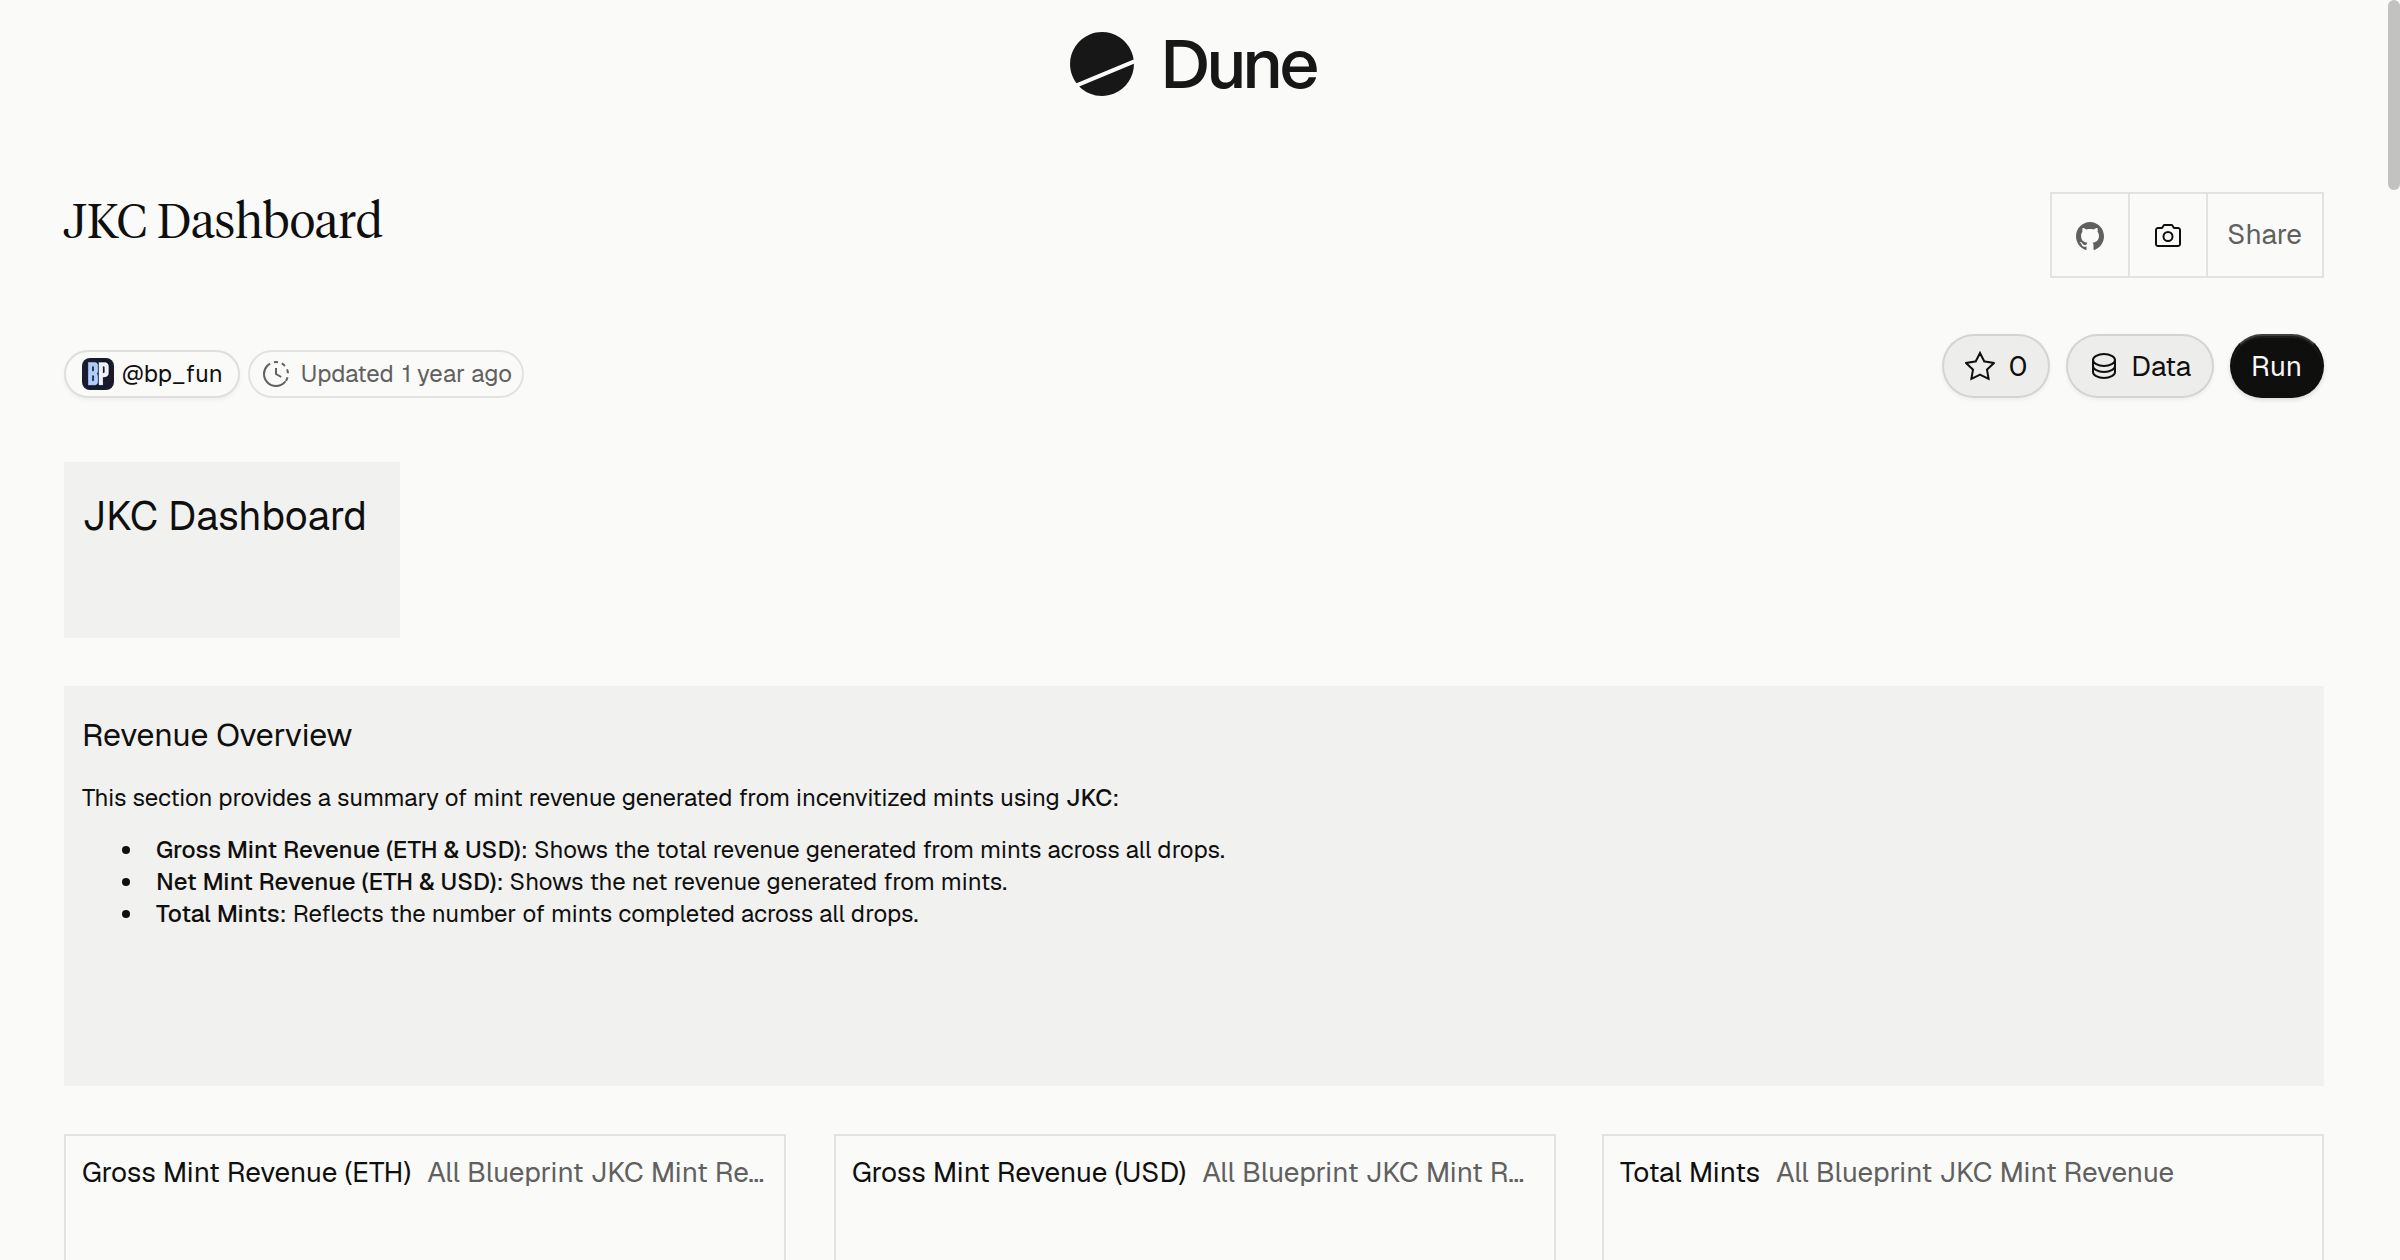Click the Net Mint Revenue bullet text
The image size is (2400, 1260).
coord(581,882)
